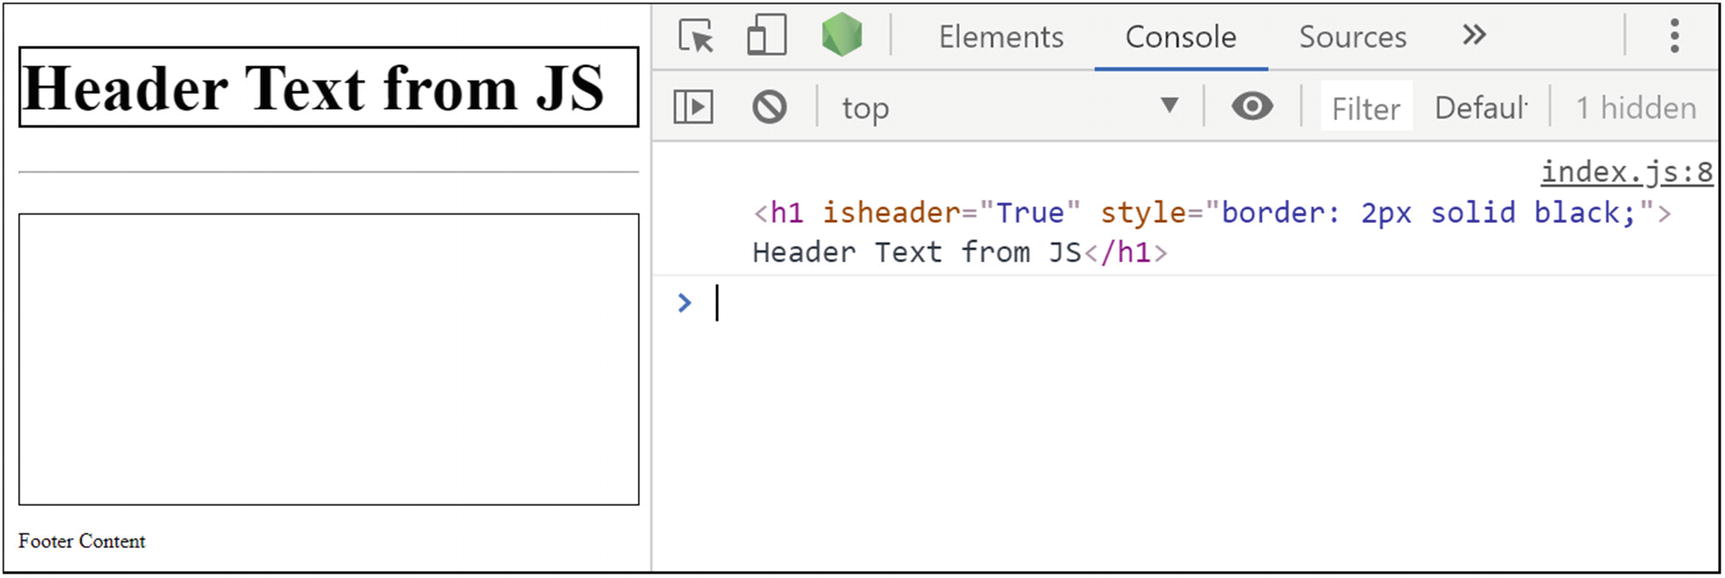Activate the inspect element picker tool

tap(696, 37)
